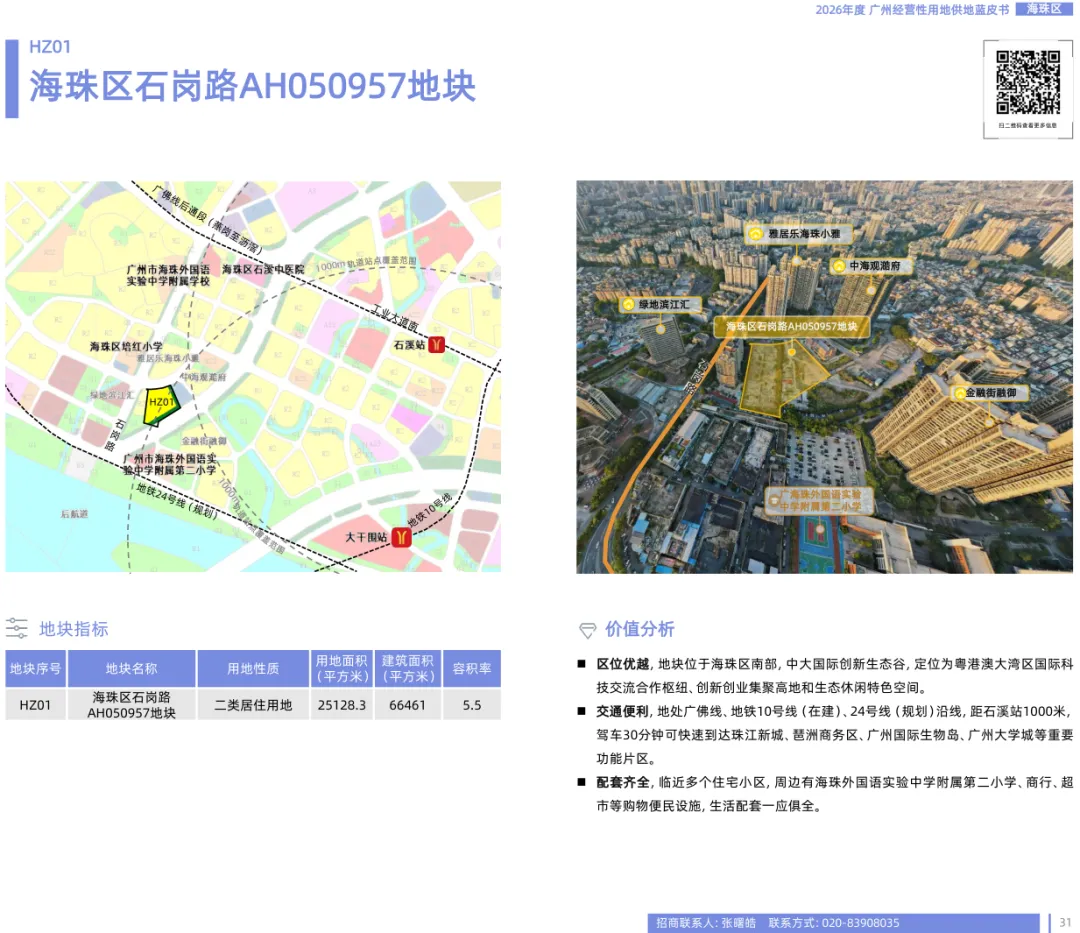This screenshot has height=933, width=1080.
Task: Click the HZ01 code above the title
Action: 50,47
